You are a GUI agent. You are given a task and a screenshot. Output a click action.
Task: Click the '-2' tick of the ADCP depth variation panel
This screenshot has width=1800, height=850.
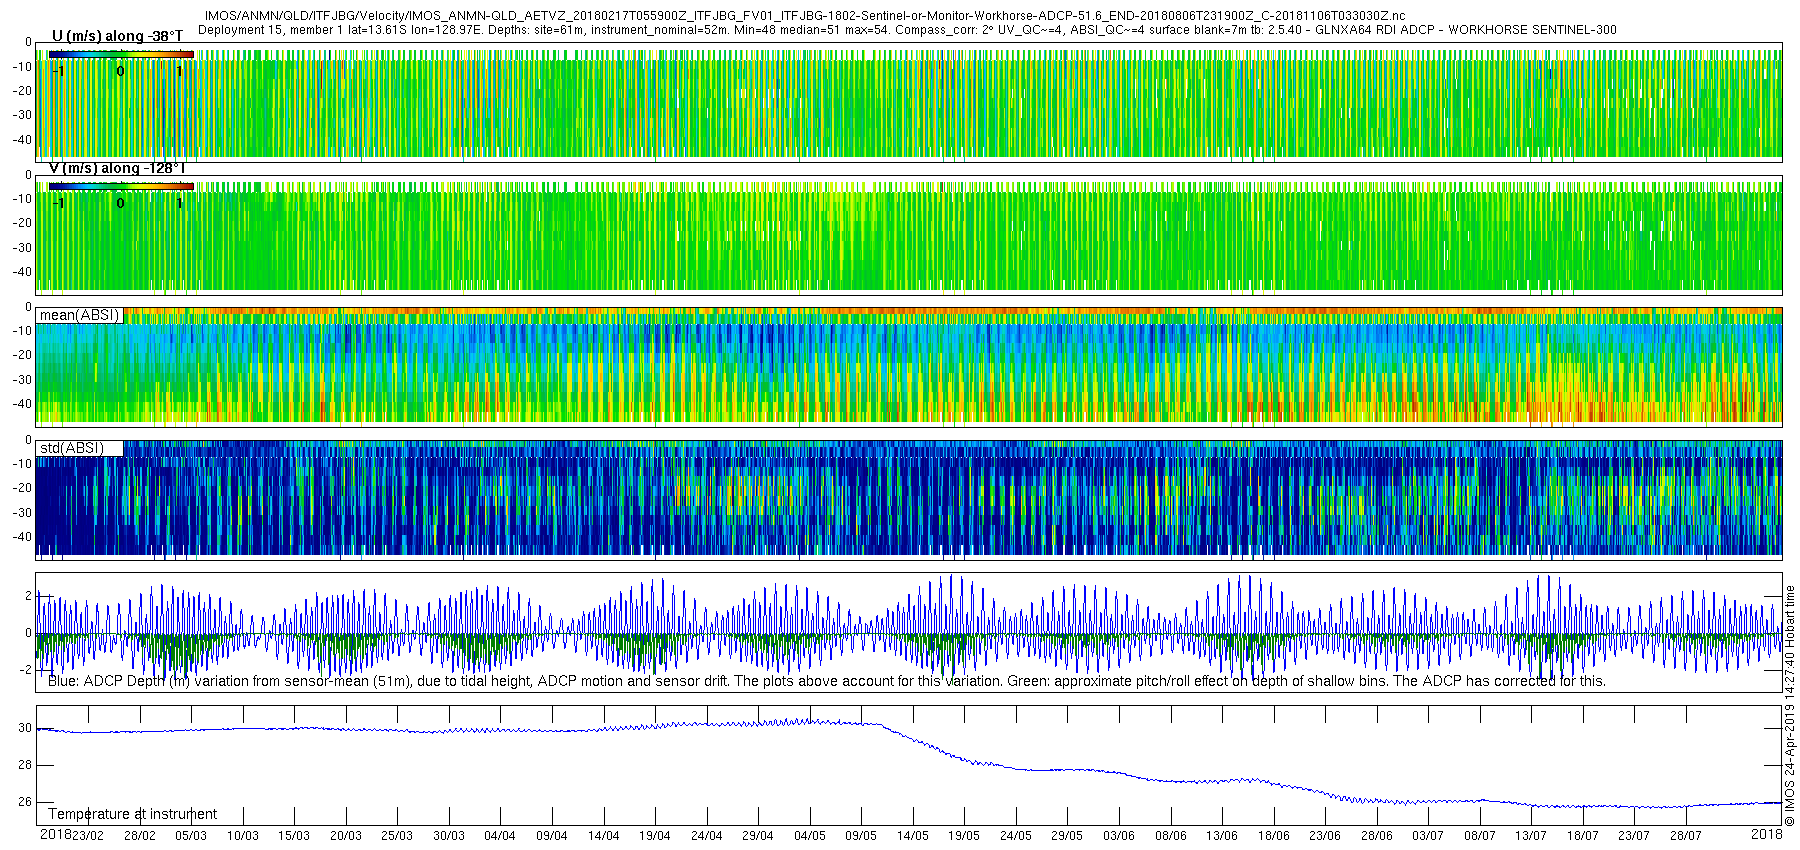coord(26,670)
